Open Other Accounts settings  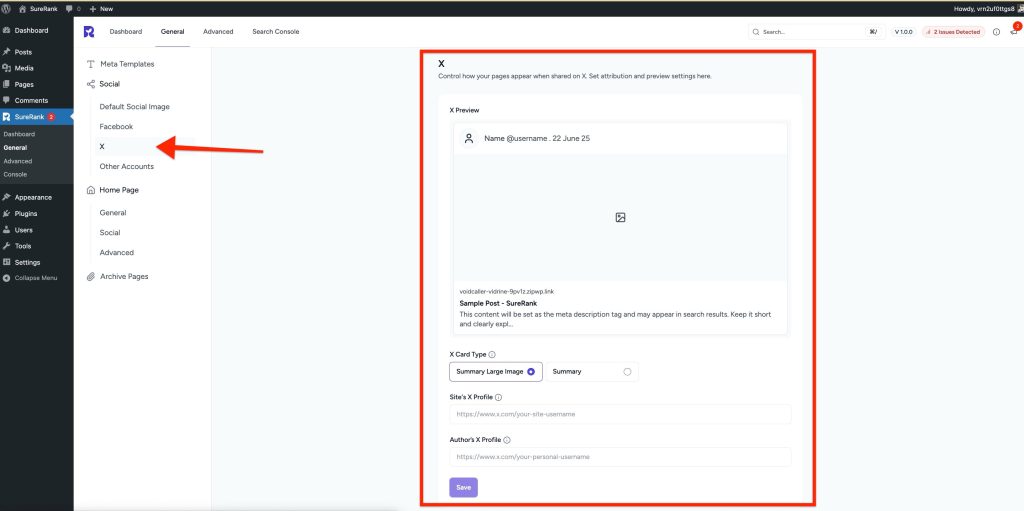pyautogui.click(x=127, y=167)
